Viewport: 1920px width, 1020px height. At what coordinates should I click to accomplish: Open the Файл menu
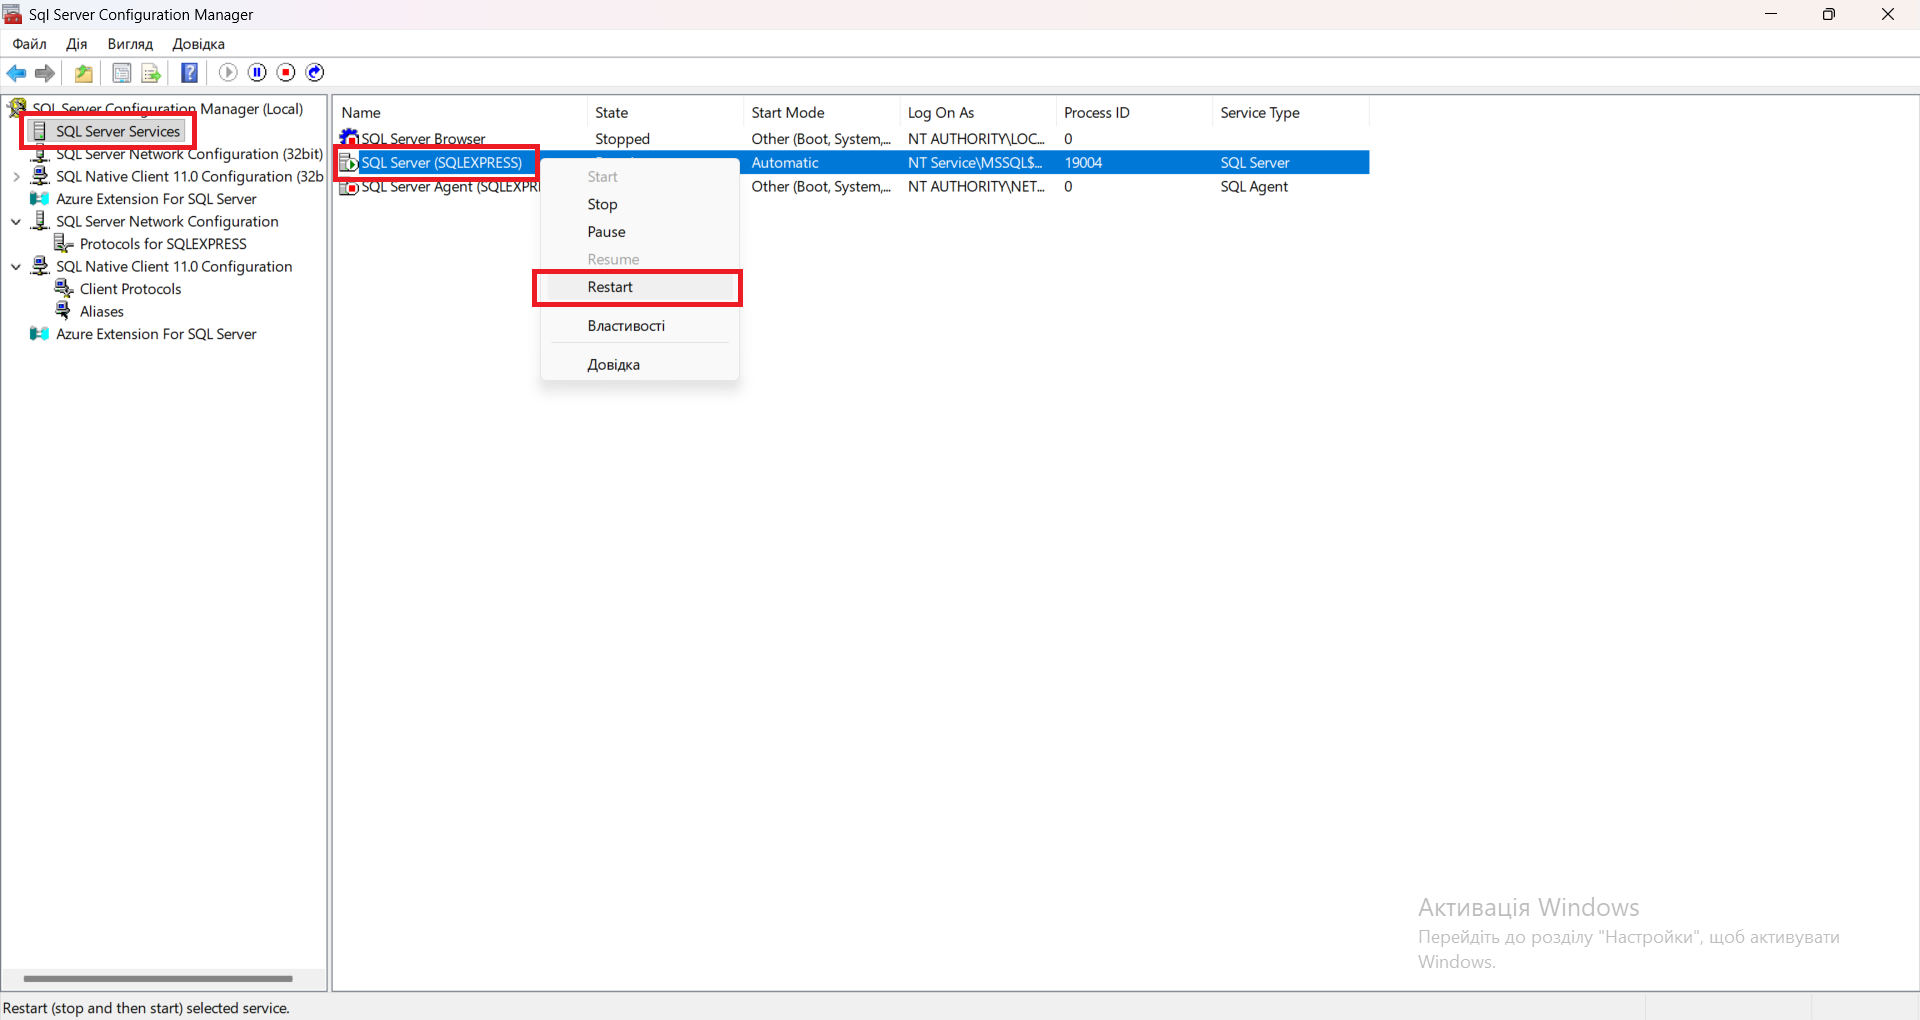[x=29, y=44]
